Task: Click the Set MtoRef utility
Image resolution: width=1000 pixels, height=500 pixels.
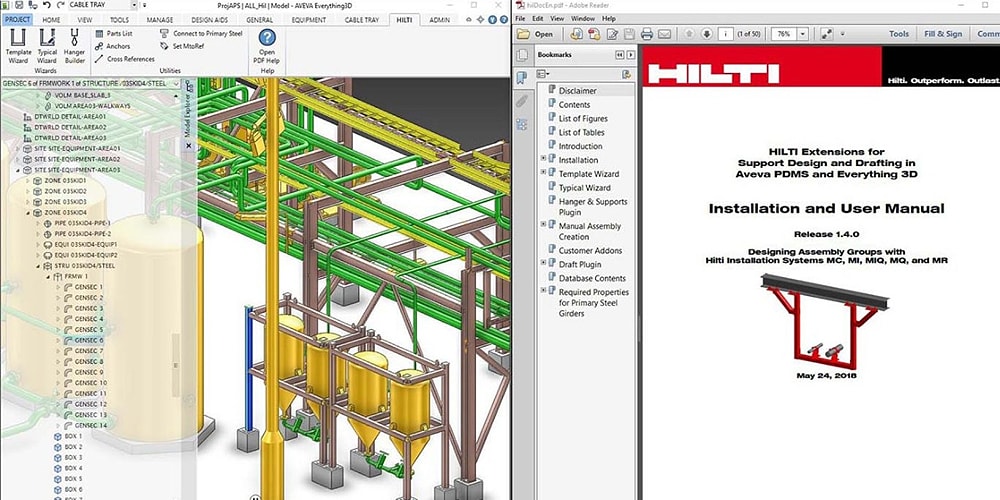Action: tap(182, 46)
